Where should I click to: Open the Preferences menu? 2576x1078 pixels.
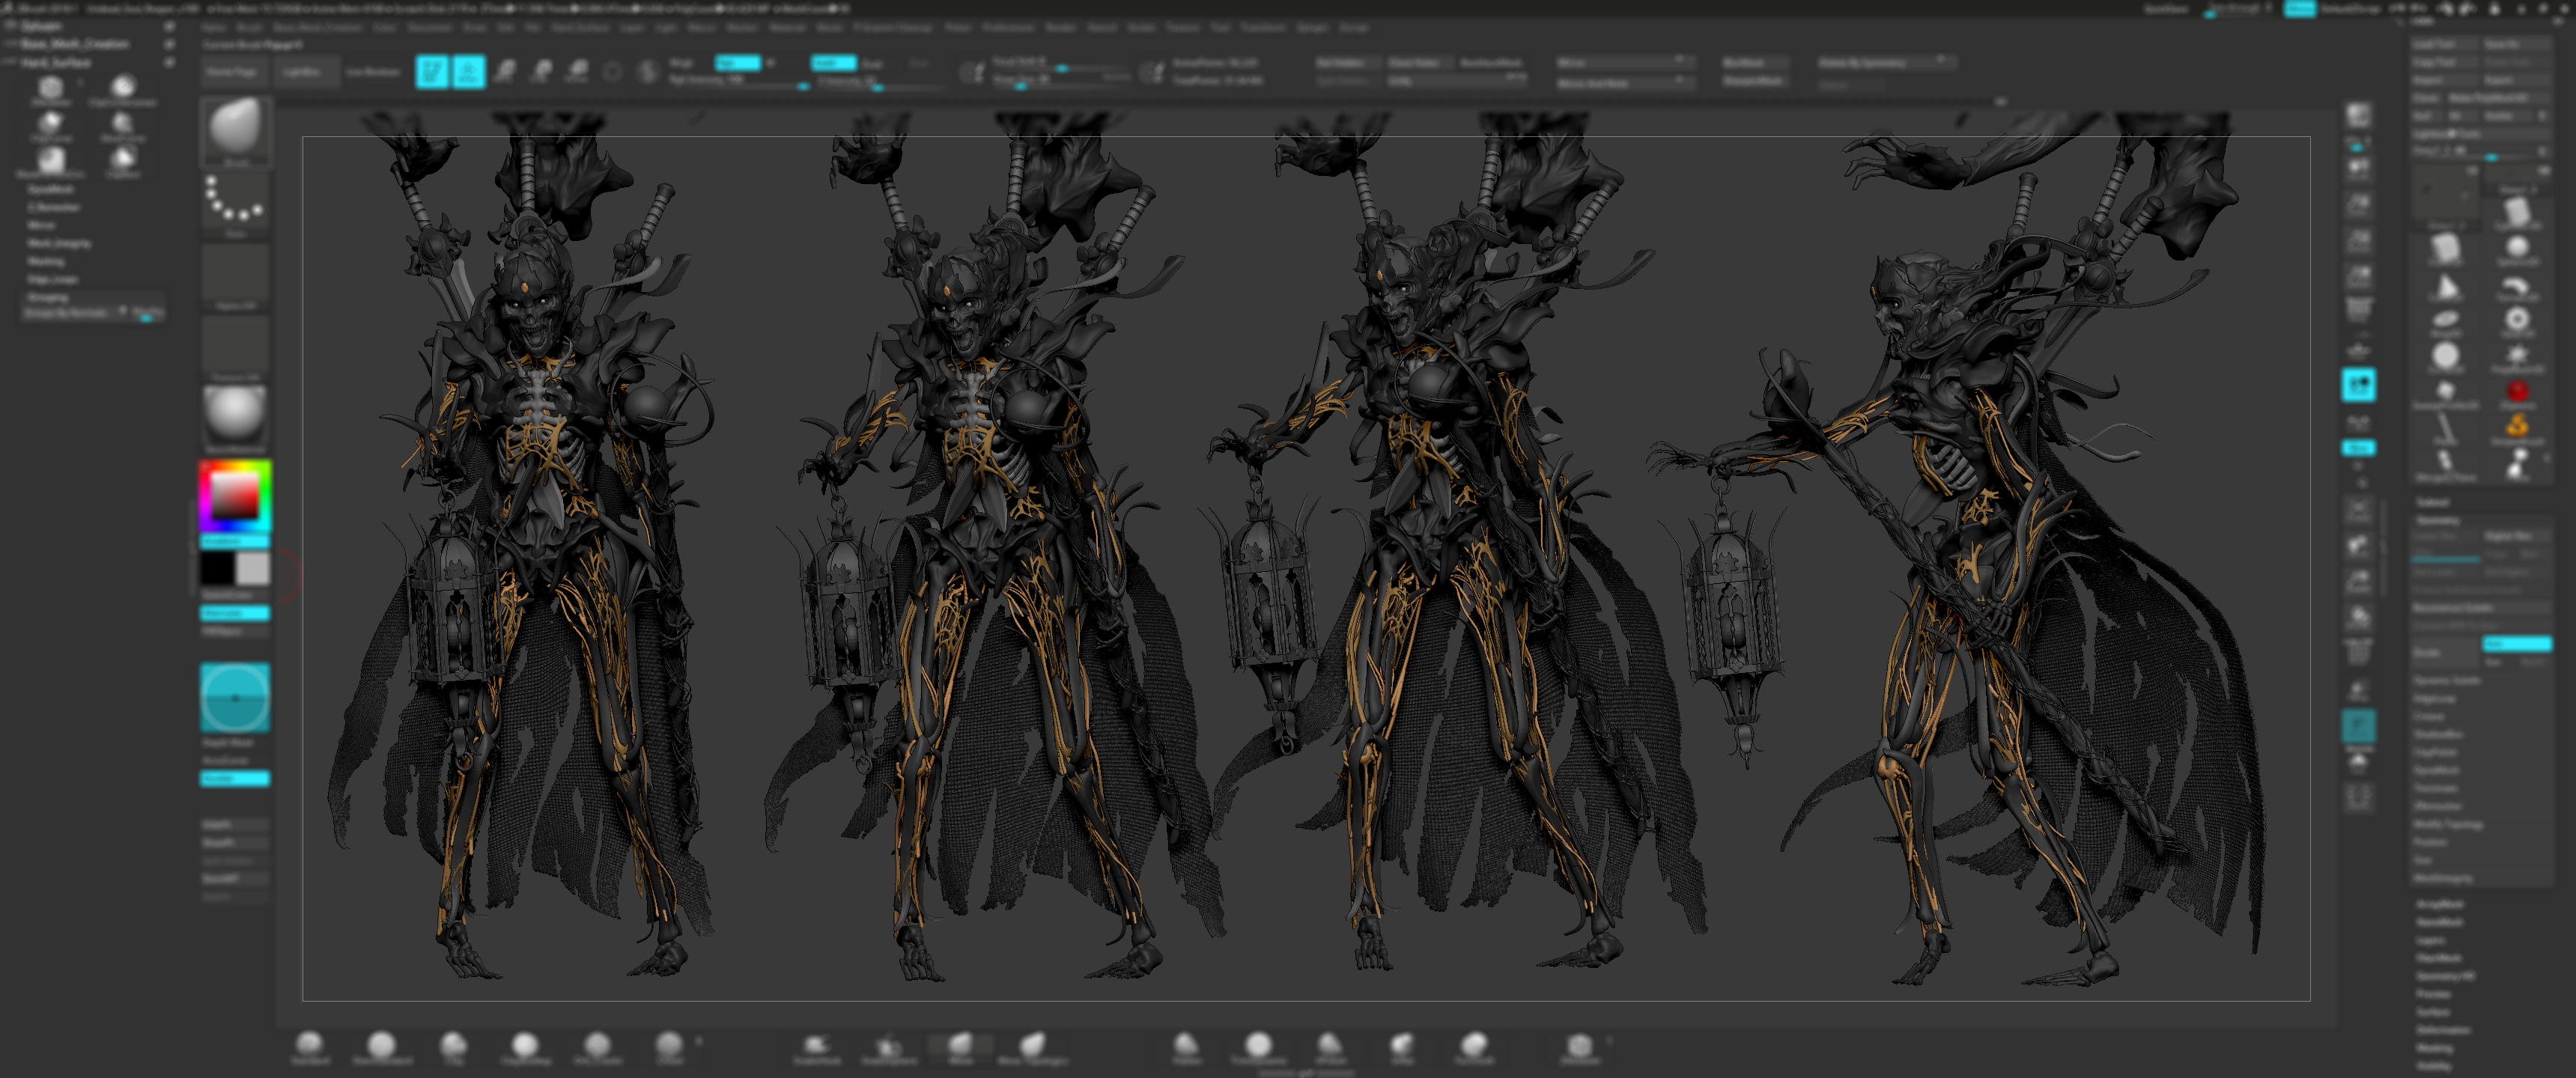[1007, 28]
